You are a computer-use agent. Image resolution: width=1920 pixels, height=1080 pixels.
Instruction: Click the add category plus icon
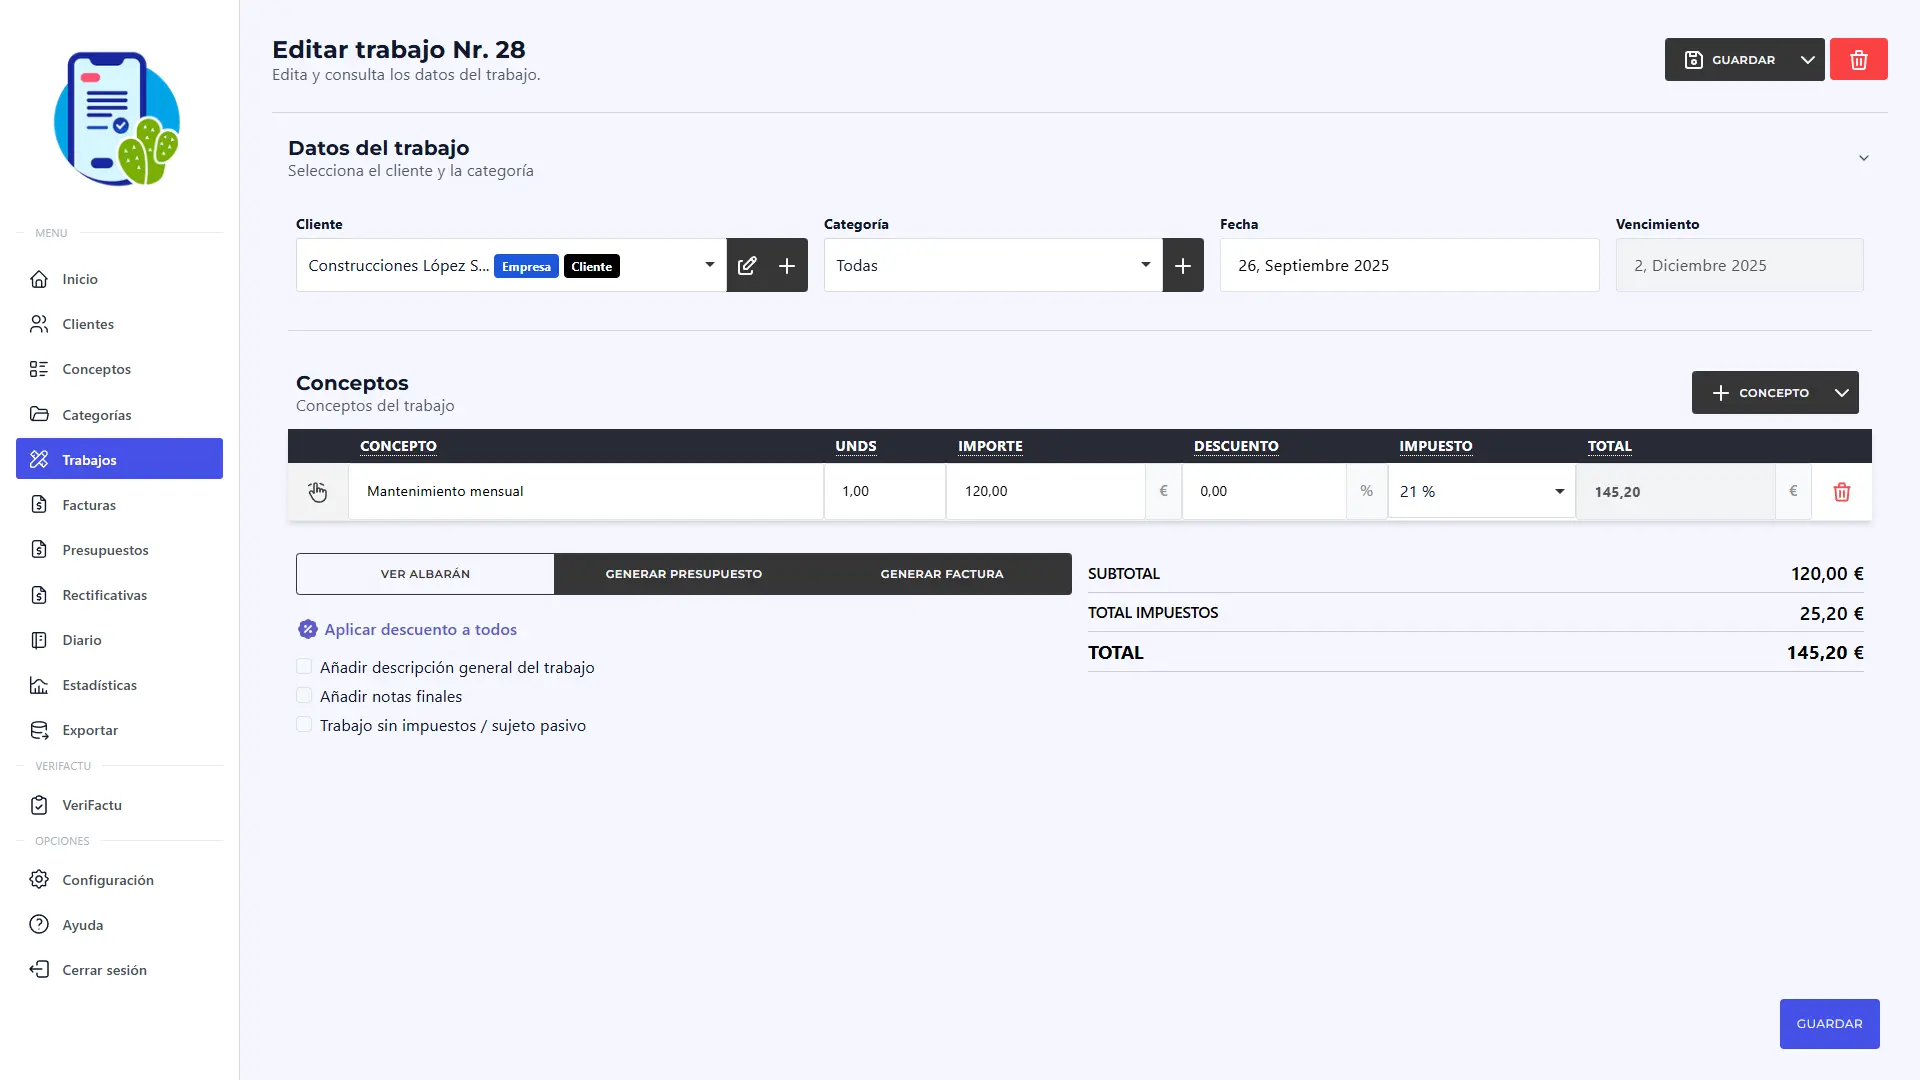click(1183, 266)
